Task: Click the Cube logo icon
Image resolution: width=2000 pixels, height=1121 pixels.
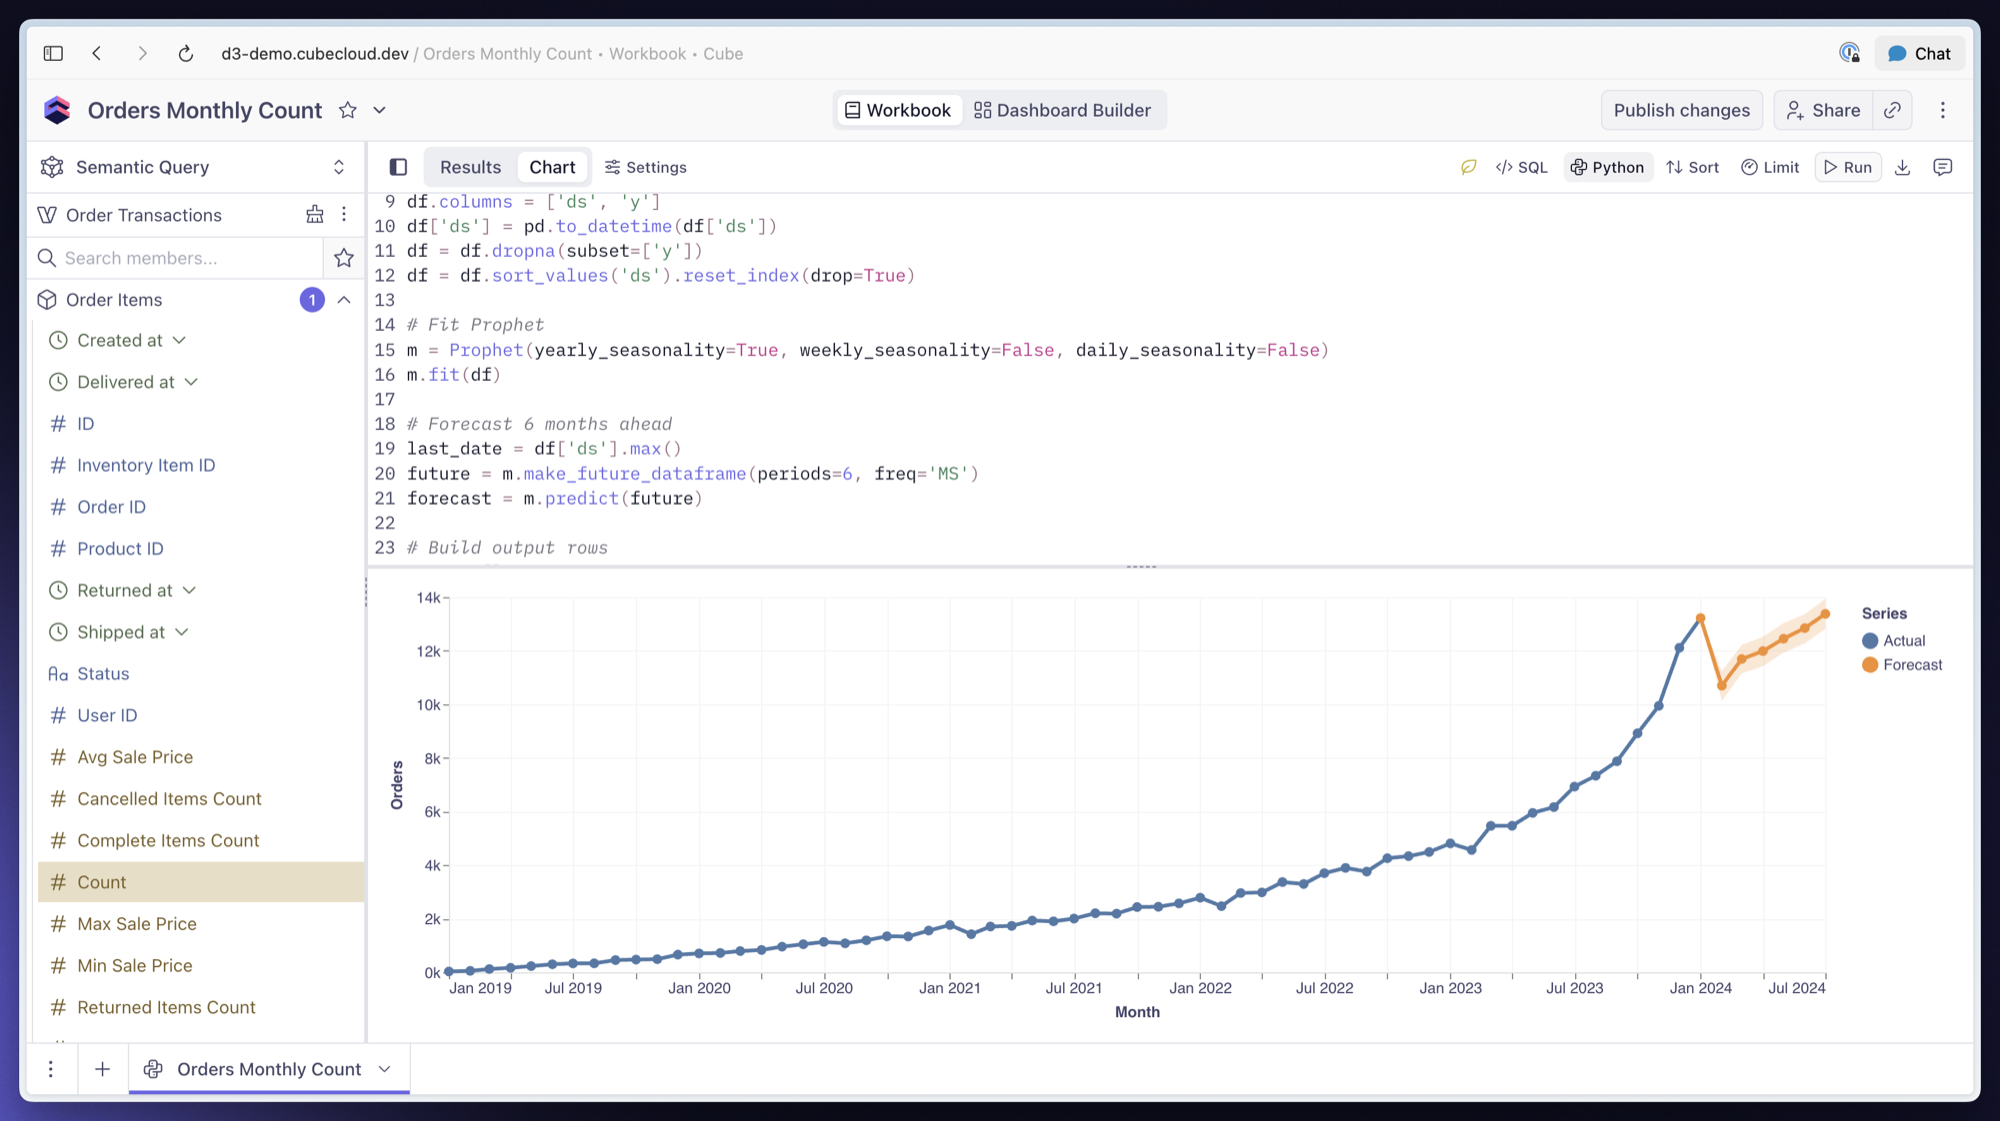Action: pos(57,110)
